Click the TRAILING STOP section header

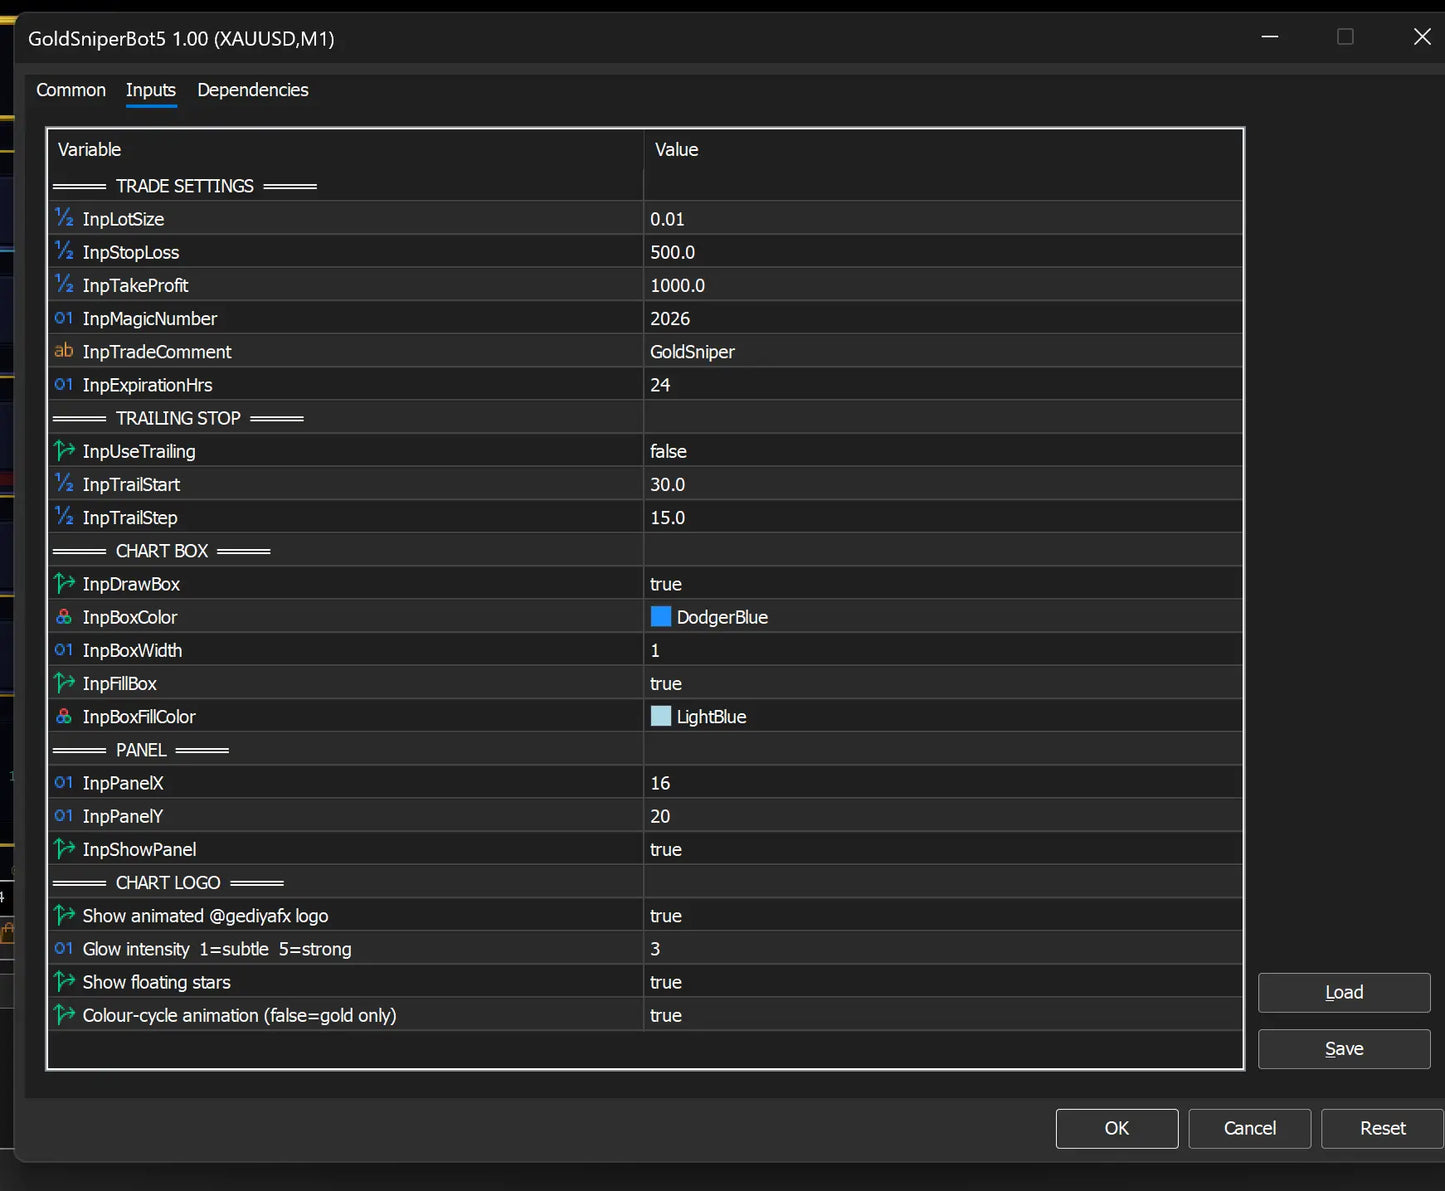(x=178, y=418)
